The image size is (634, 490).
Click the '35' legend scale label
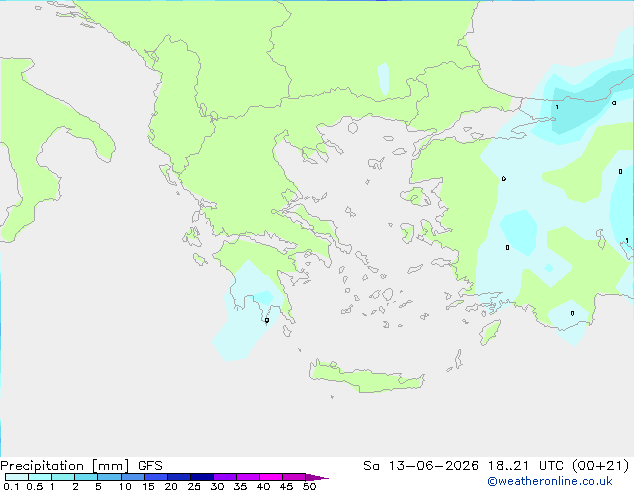(240, 486)
